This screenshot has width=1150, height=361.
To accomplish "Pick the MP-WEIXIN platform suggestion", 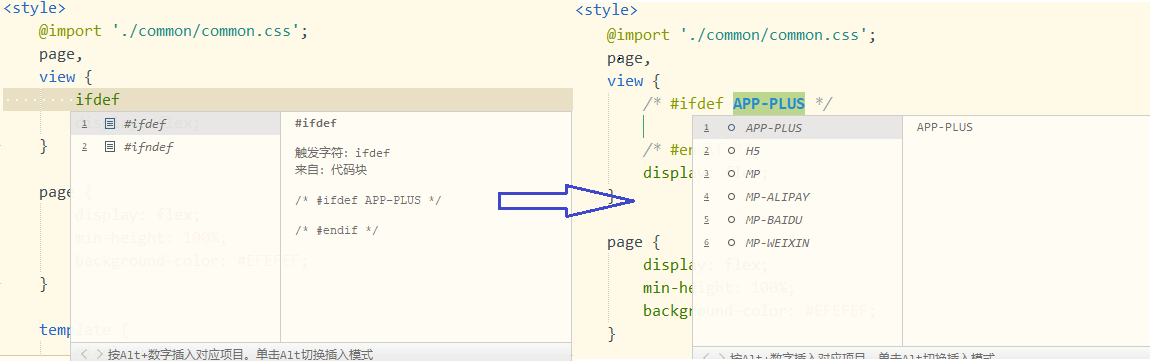I will coord(797,243).
